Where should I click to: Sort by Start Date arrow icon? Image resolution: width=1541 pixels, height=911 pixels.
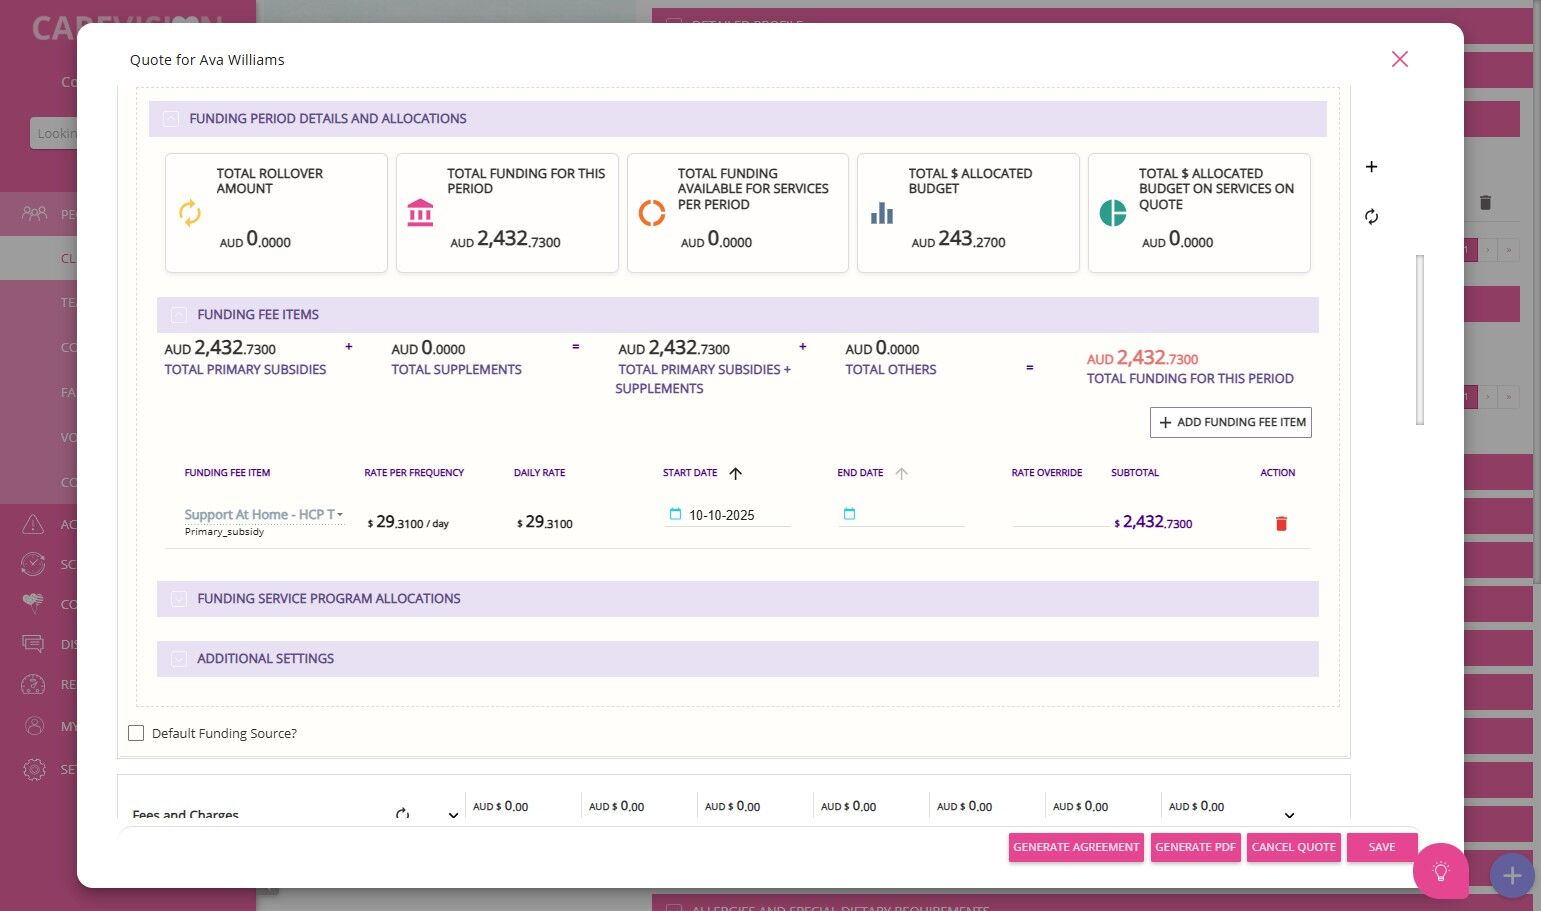(x=735, y=473)
